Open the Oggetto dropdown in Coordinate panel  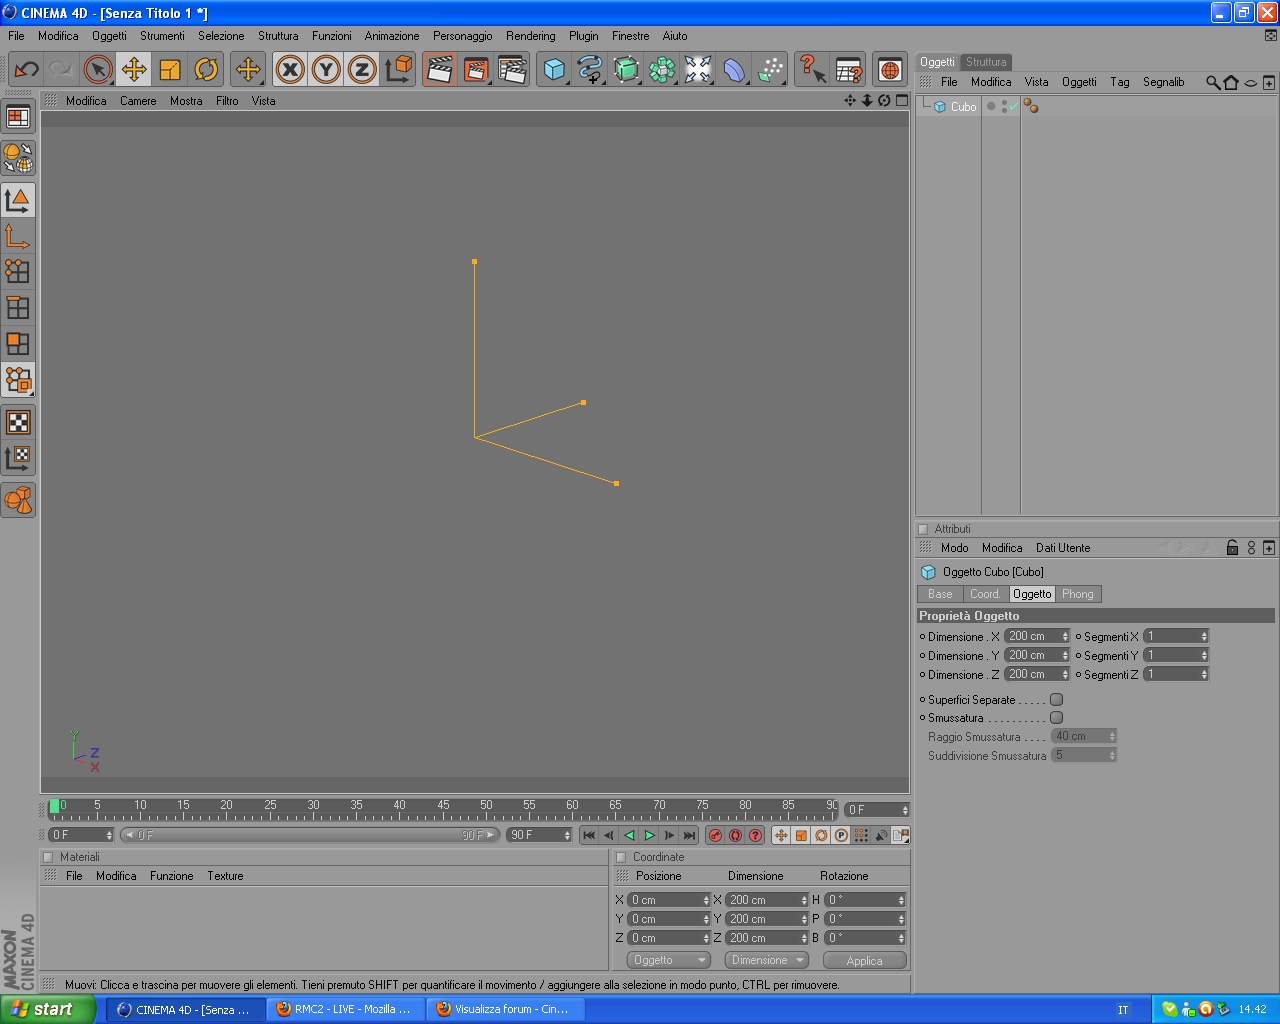[x=669, y=960]
